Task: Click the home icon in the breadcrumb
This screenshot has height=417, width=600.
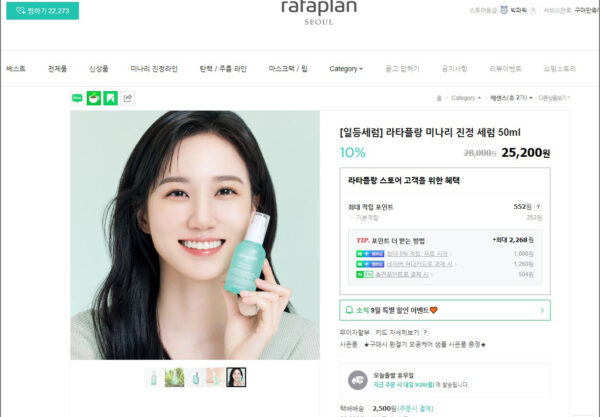Action: (x=439, y=98)
